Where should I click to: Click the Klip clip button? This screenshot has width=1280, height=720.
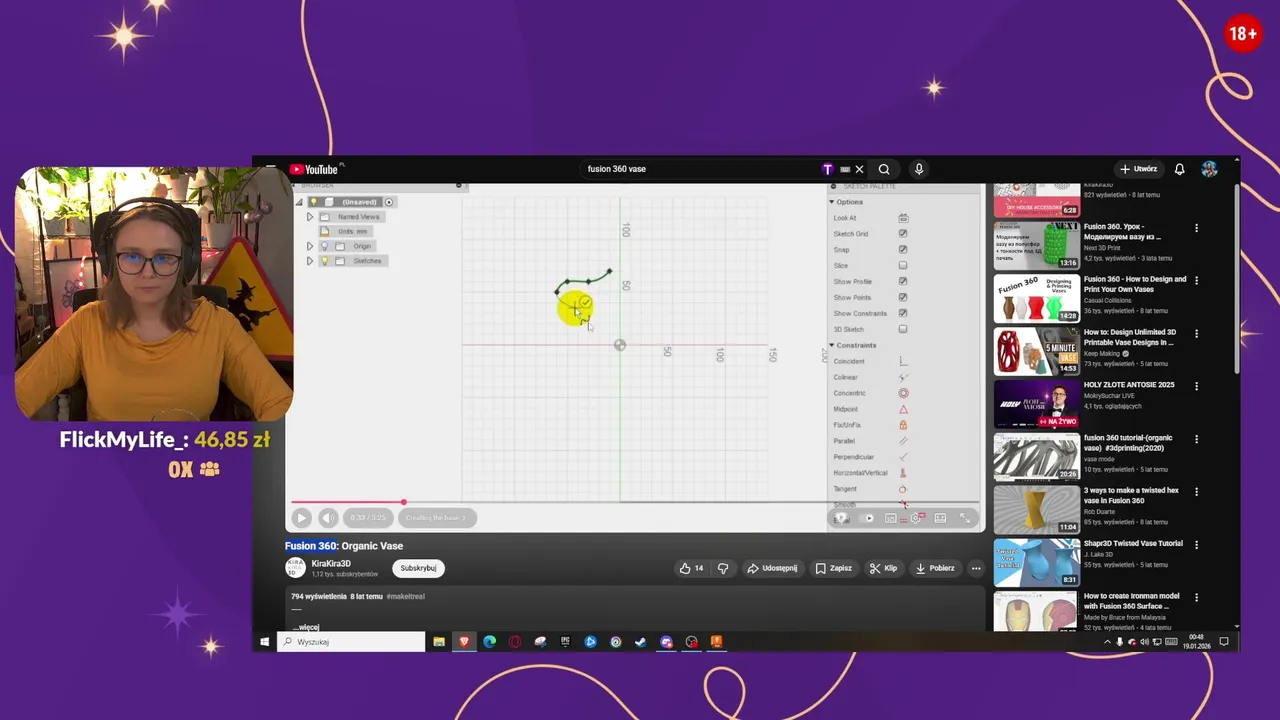click(883, 568)
